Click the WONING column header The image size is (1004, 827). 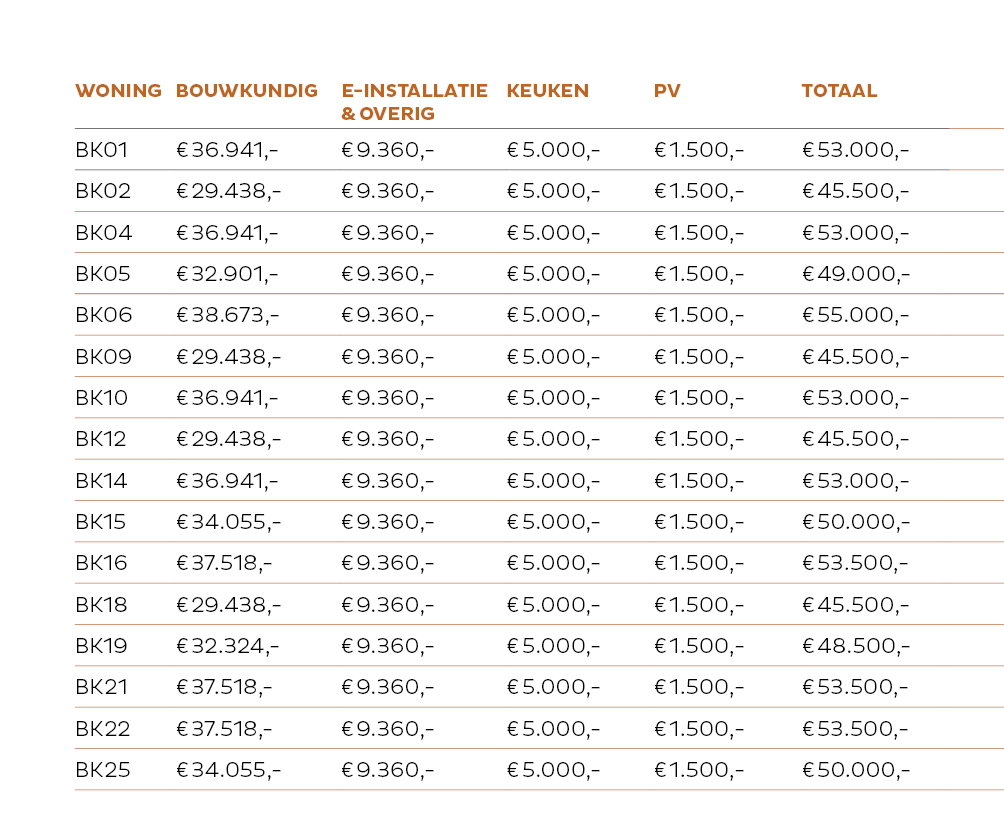118,91
